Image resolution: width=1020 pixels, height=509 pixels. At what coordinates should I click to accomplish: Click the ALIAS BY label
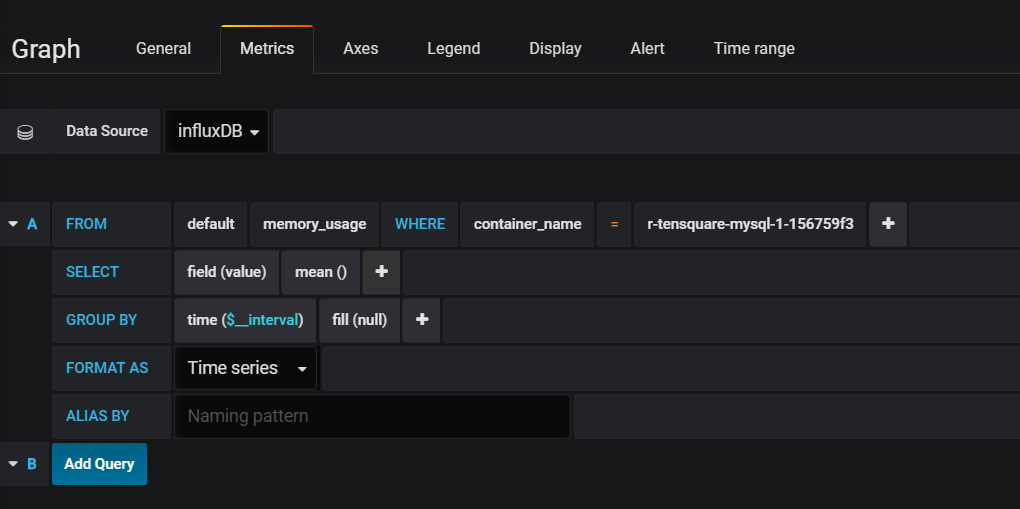point(98,416)
